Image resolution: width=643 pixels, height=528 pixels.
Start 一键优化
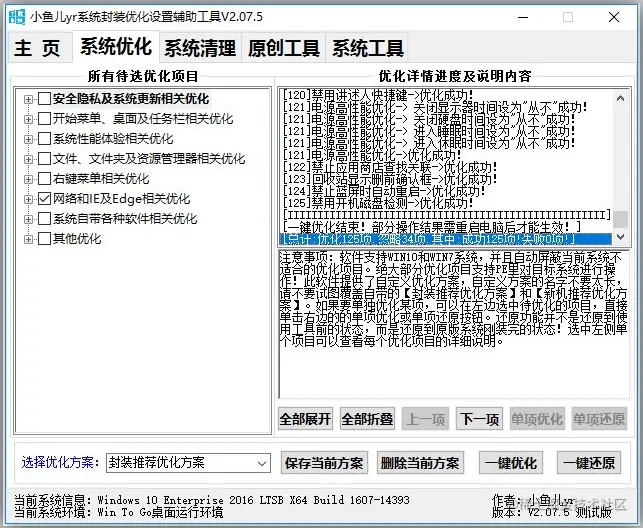pyautogui.click(x=511, y=463)
